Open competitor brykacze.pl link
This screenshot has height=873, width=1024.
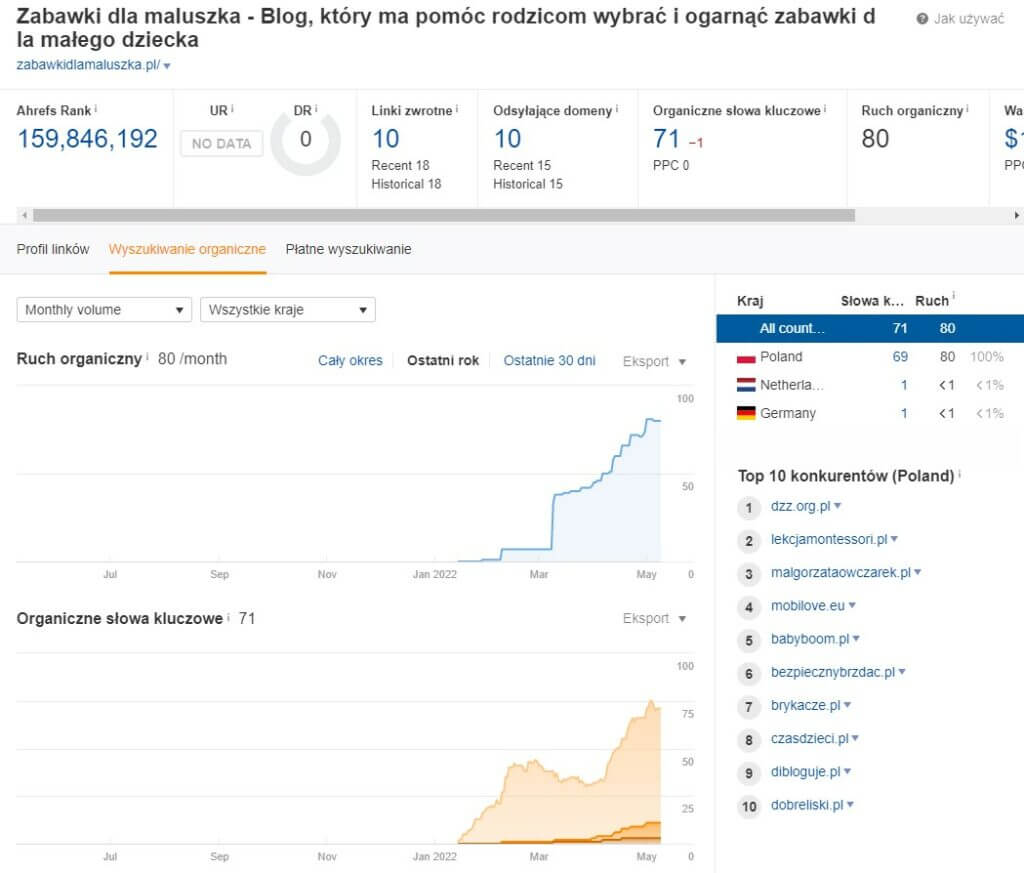pyautogui.click(x=805, y=706)
